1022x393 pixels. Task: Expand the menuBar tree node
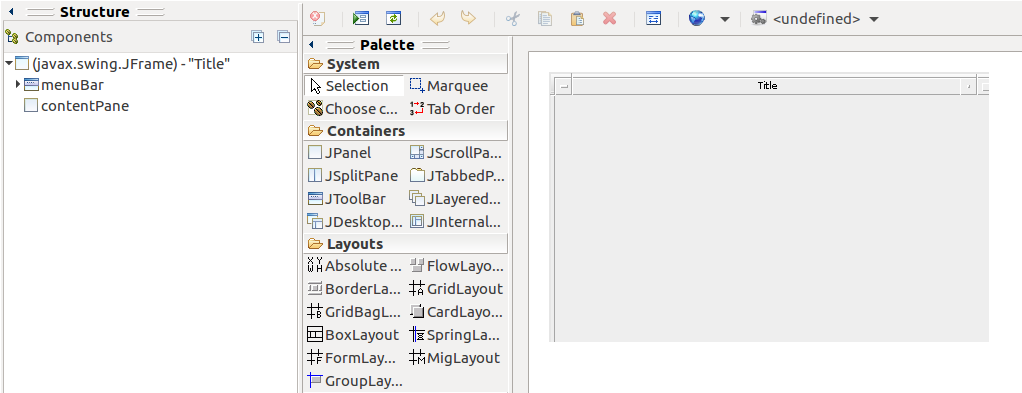tap(18, 84)
